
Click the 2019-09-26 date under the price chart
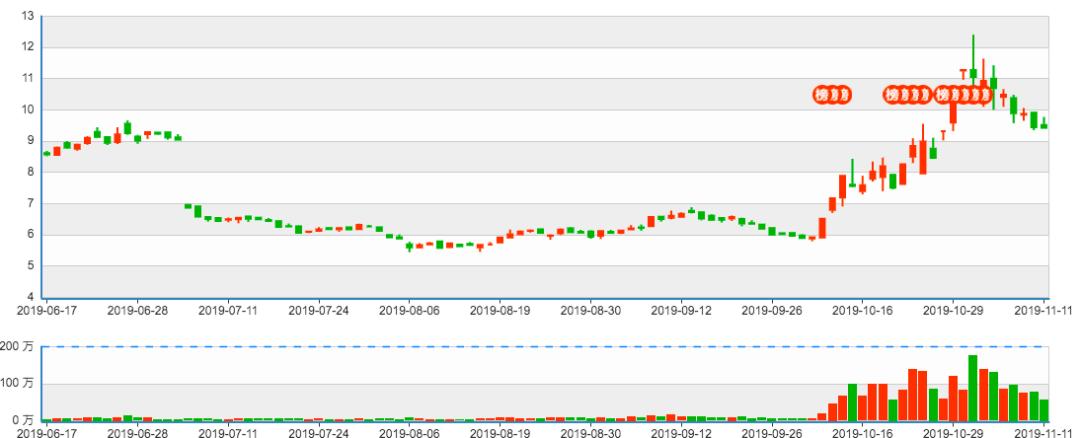(771, 310)
